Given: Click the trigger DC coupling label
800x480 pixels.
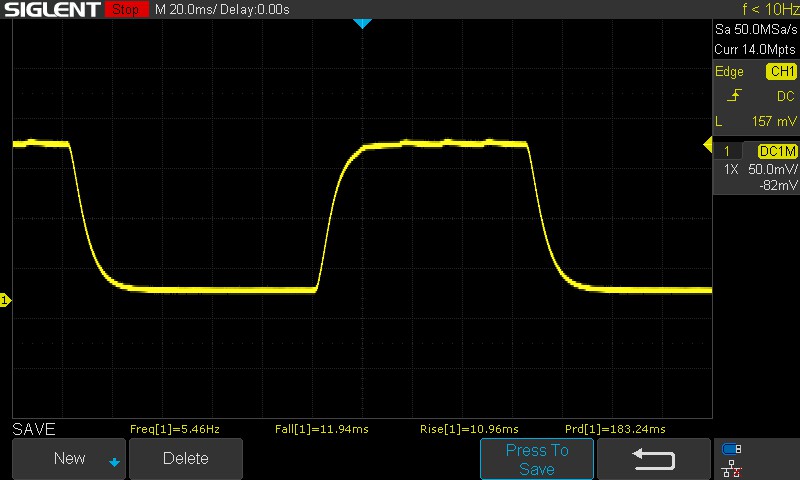Looking at the screenshot, I should click(x=786, y=96).
